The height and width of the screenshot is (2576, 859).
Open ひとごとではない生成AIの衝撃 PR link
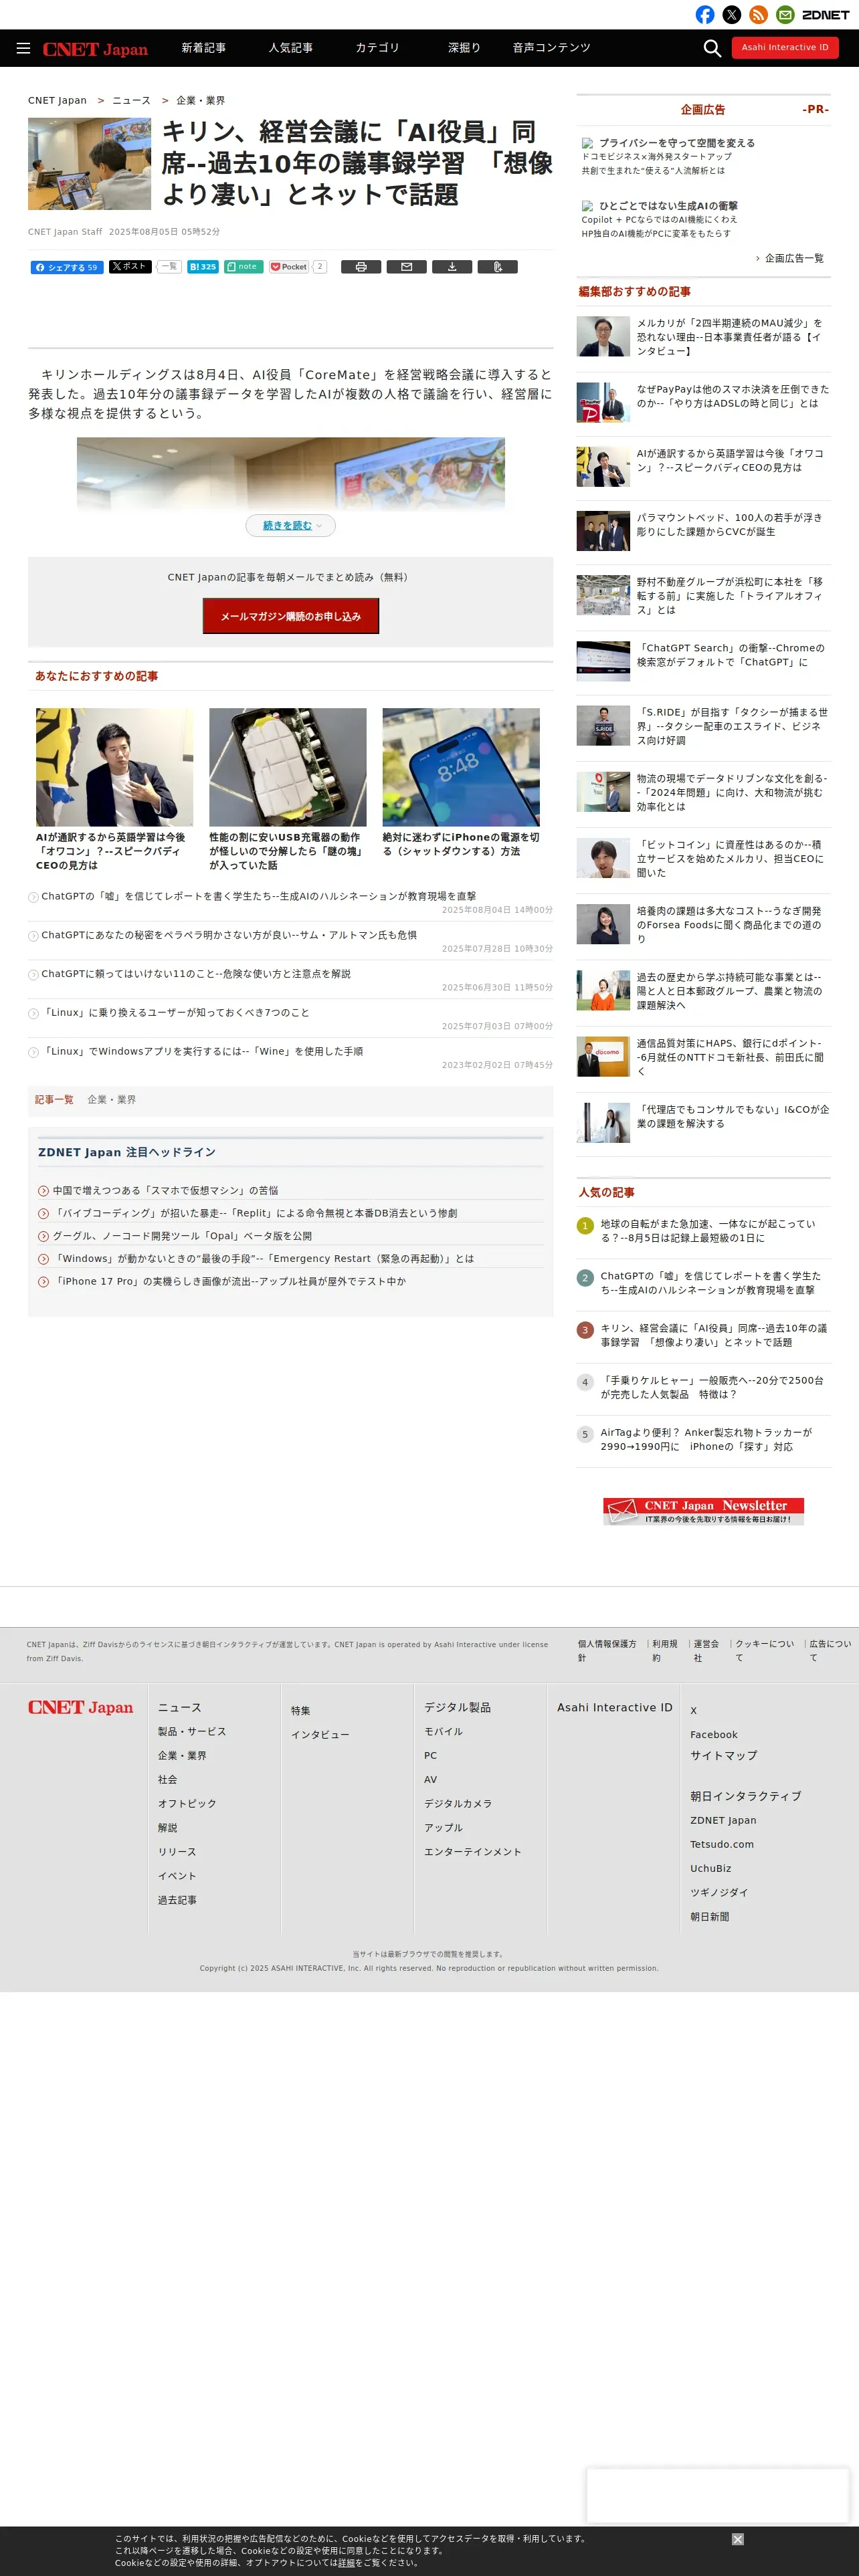coord(668,206)
